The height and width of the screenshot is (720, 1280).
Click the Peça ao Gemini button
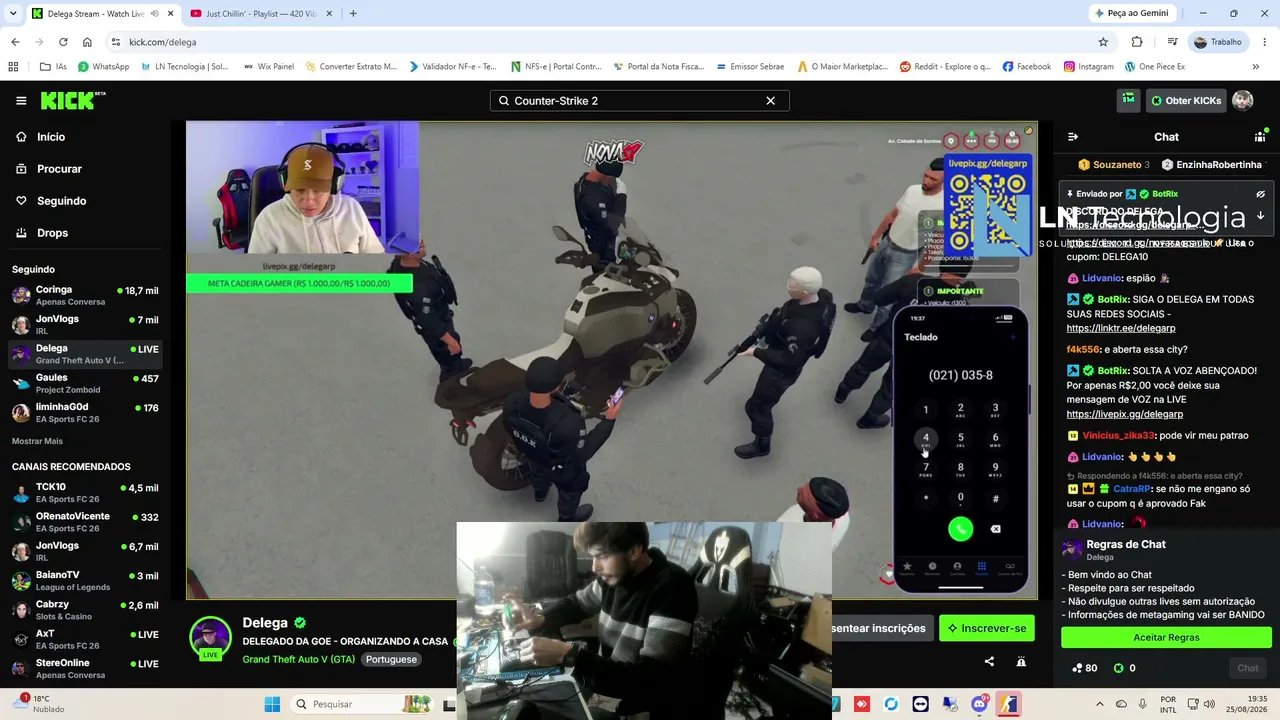tap(1131, 14)
